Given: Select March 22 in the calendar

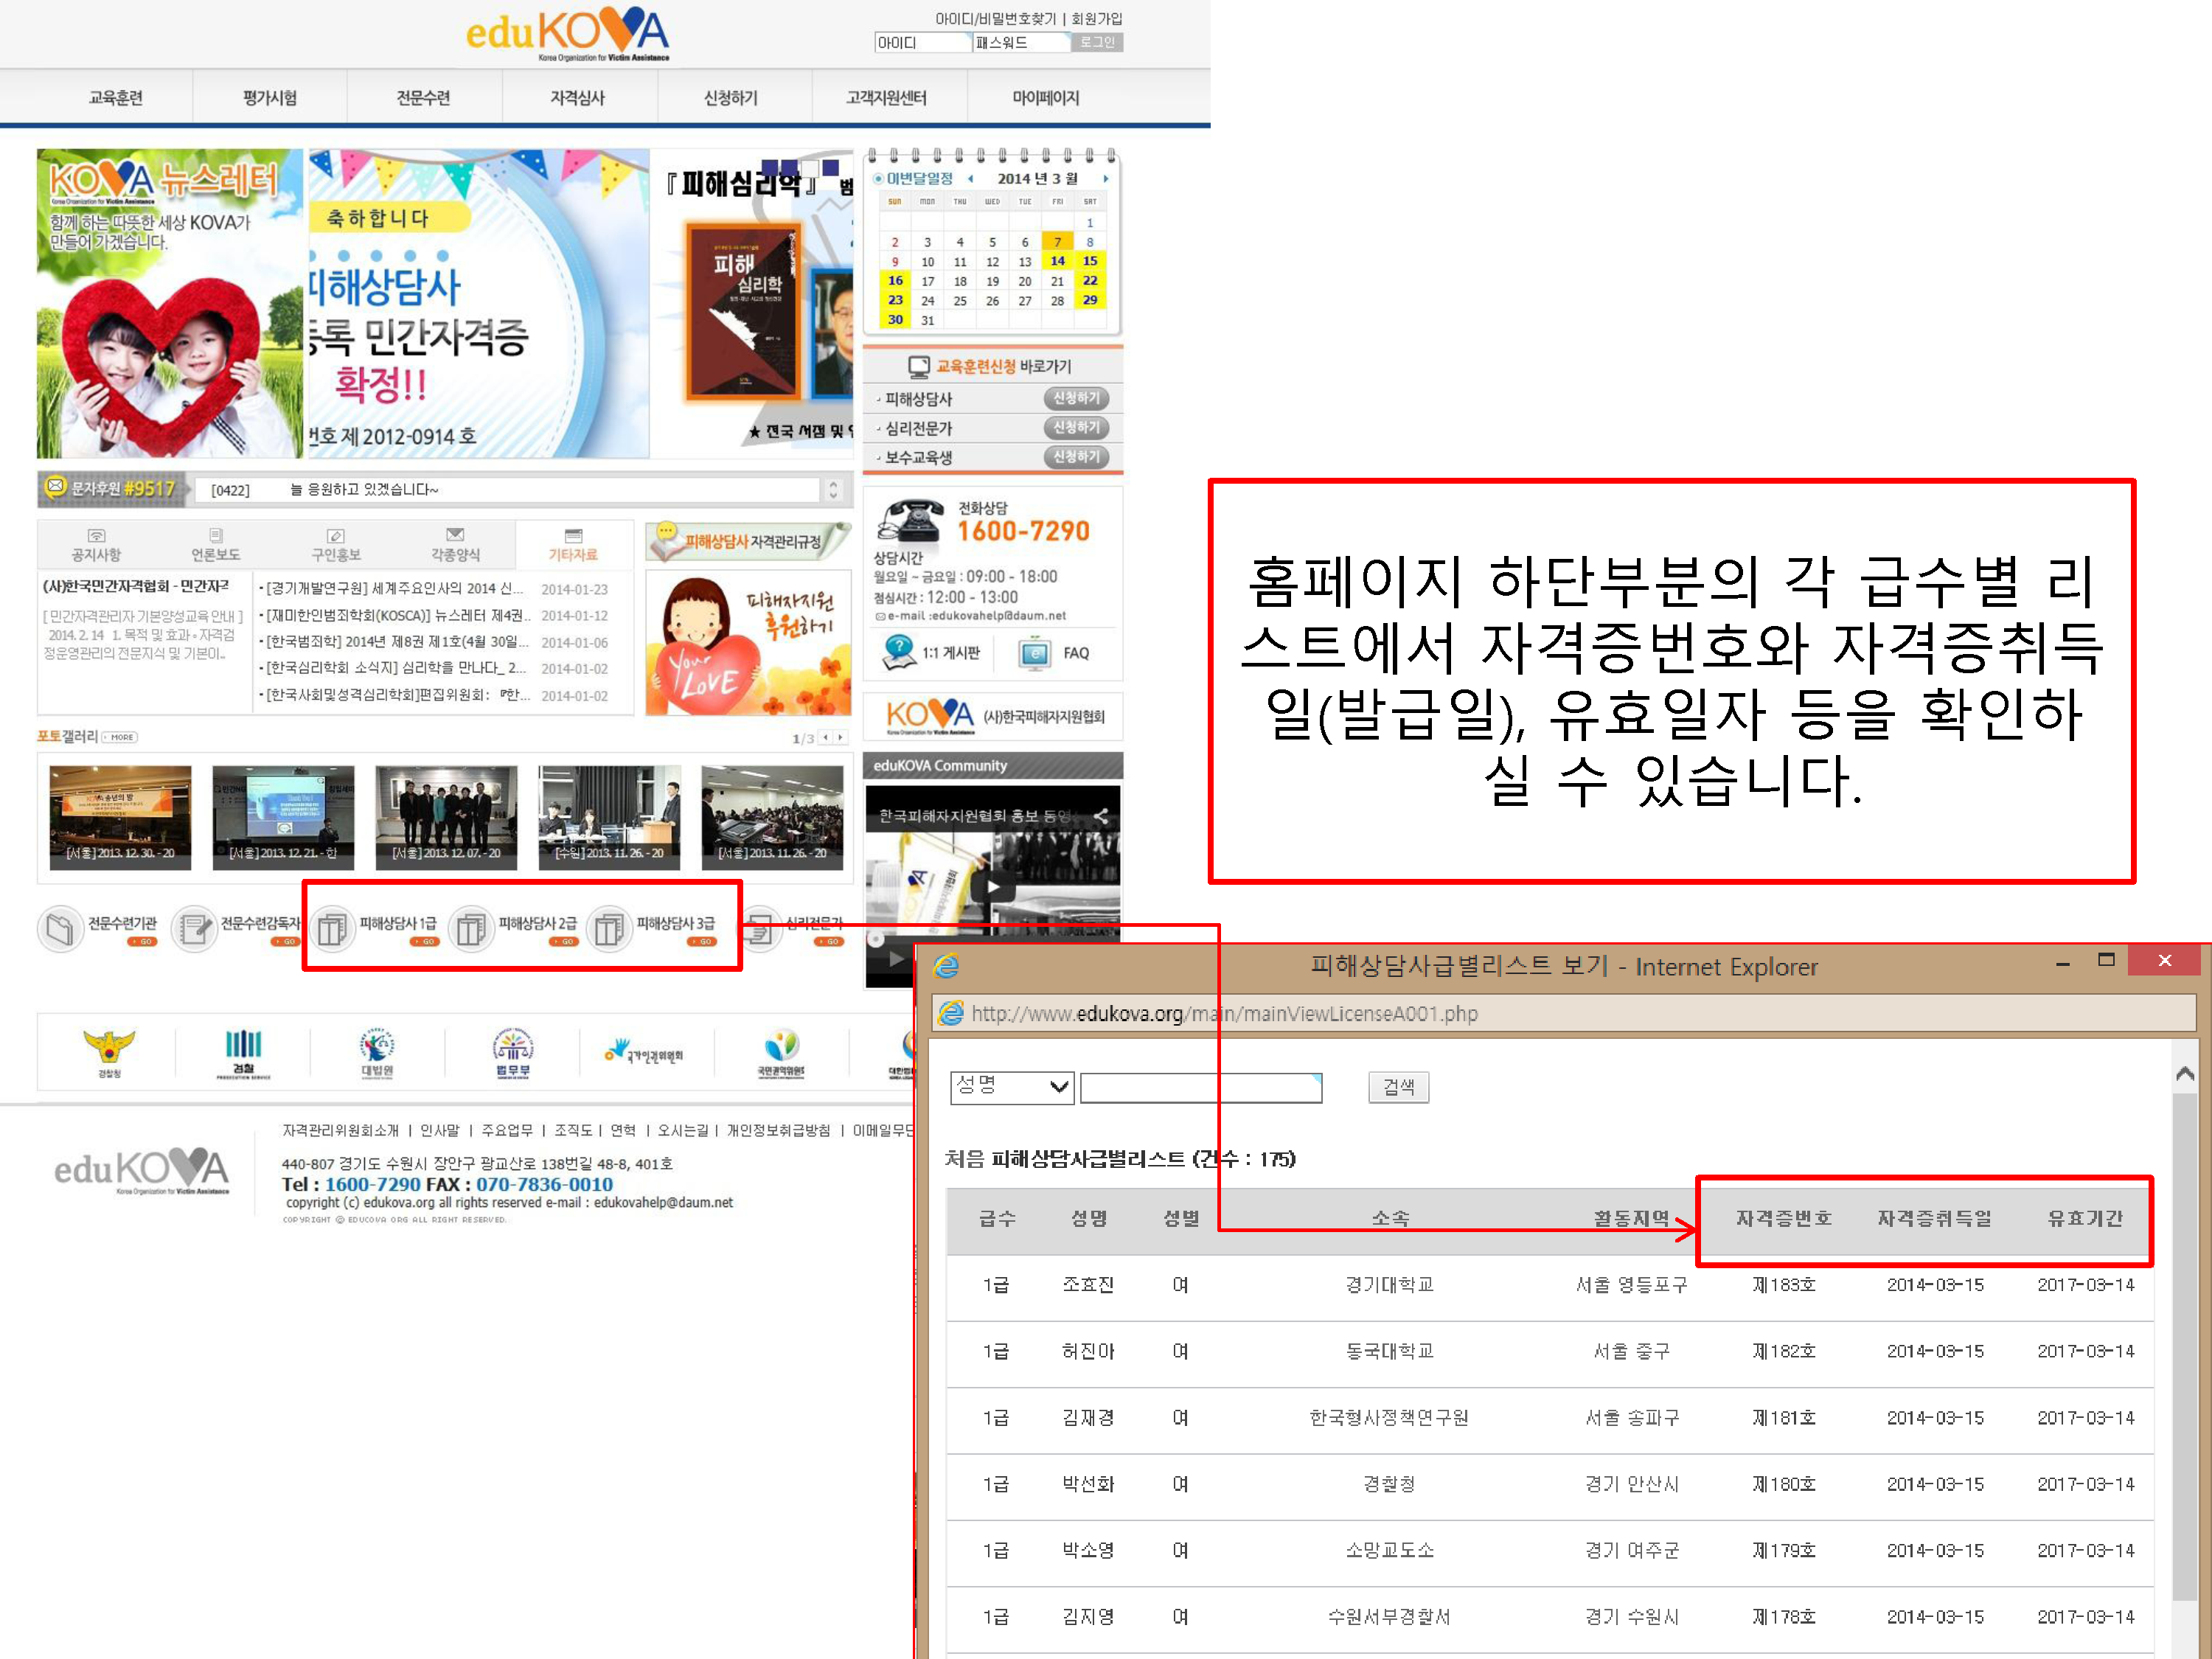Looking at the screenshot, I should tap(1090, 281).
